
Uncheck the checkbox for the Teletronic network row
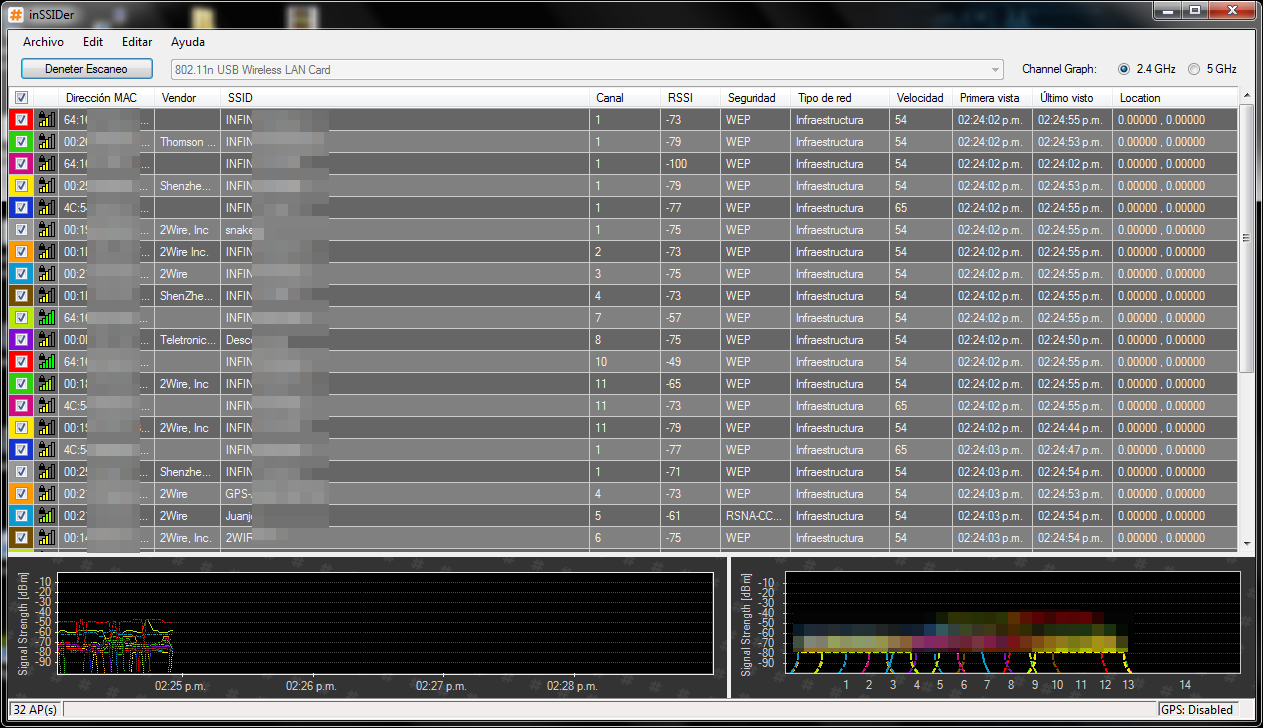pyautogui.click(x=21, y=340)
